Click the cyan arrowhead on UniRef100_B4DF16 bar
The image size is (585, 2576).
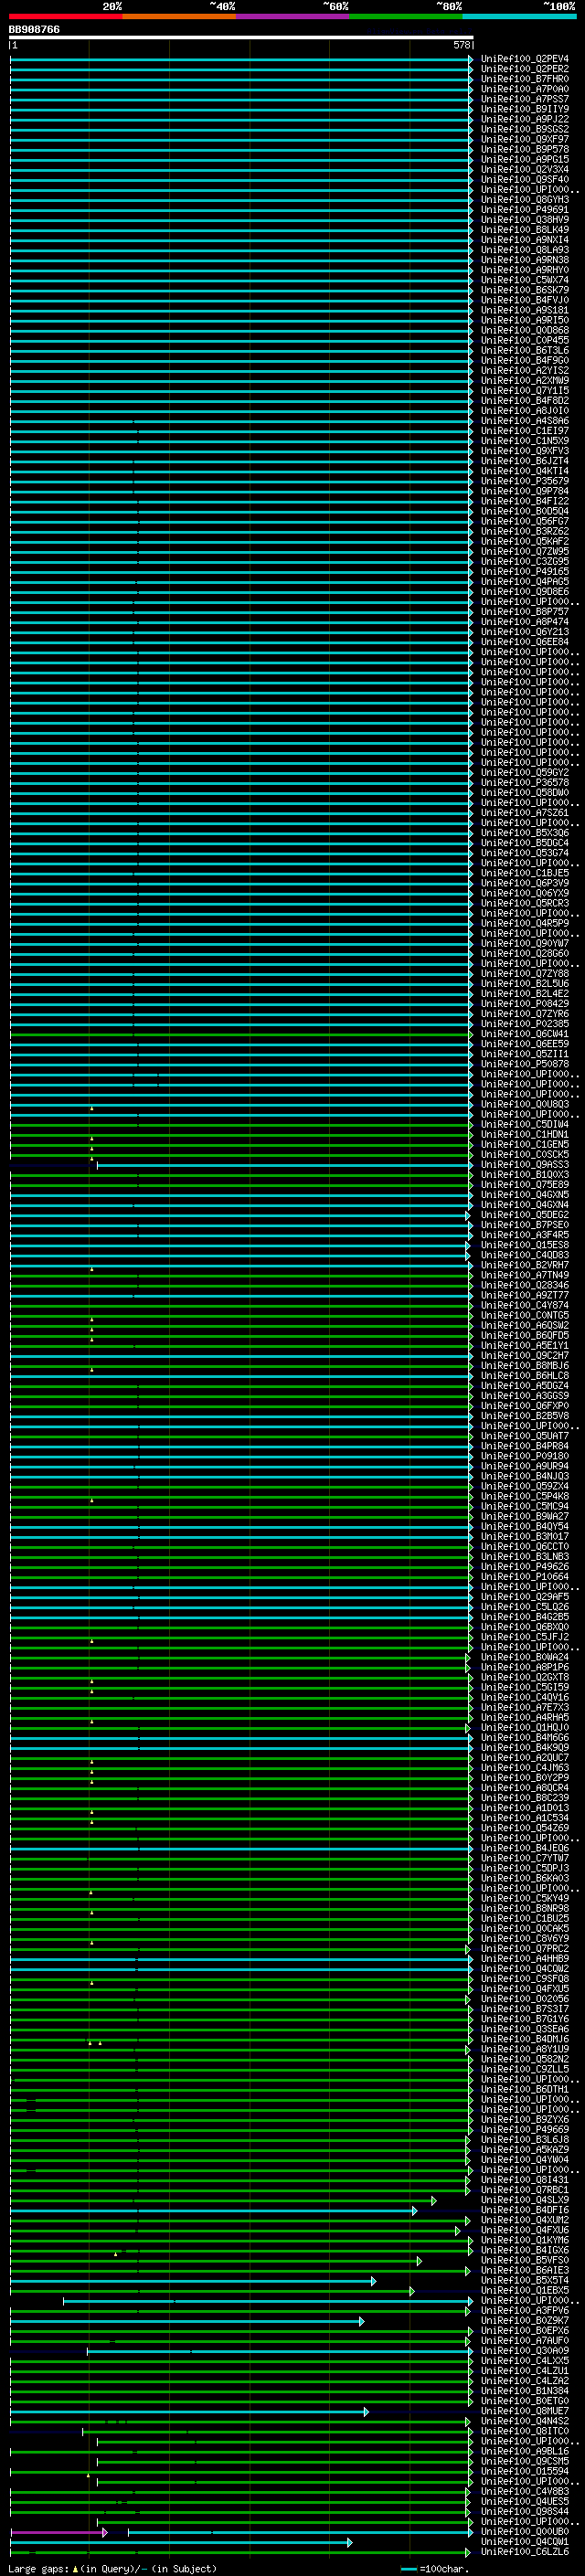tap(414, 2210)
